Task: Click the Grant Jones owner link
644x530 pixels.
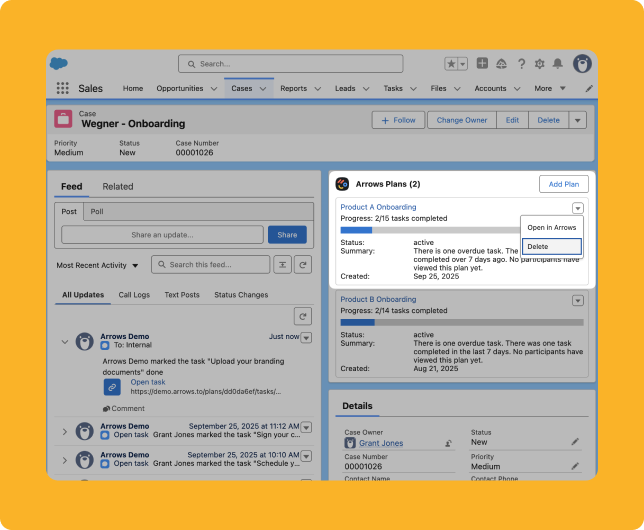Action: pos(381,443)
